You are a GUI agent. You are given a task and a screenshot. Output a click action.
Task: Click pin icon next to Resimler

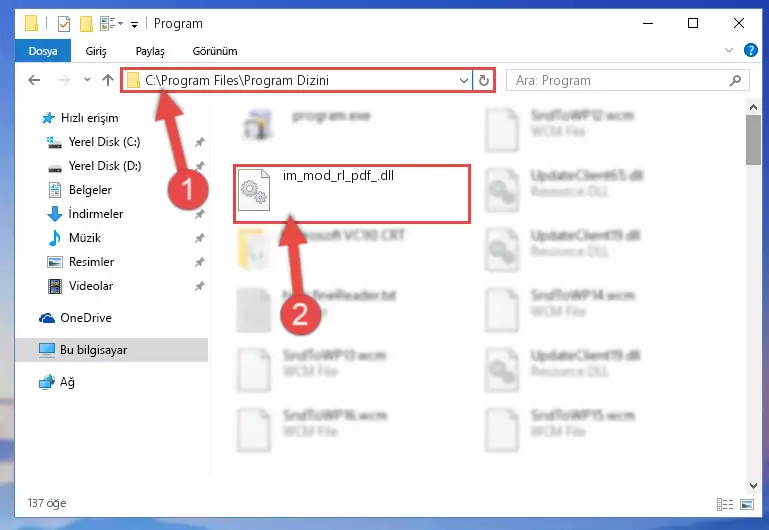pos(200,262)
